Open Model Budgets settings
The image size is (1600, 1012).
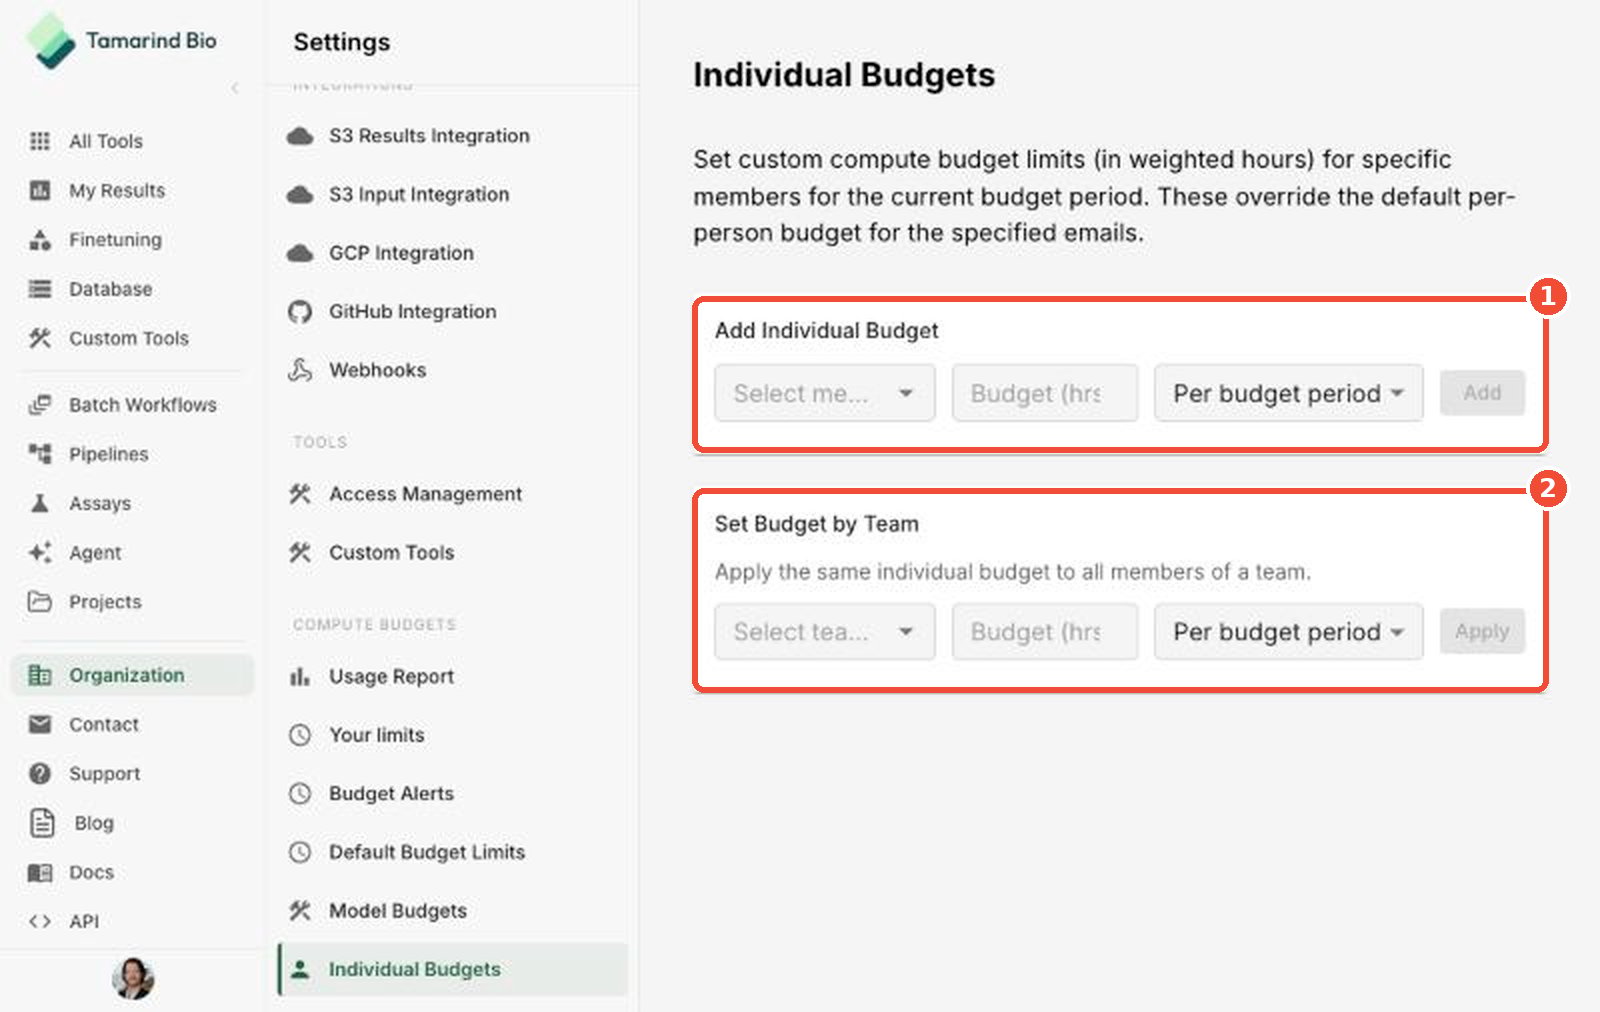(452, 911)
